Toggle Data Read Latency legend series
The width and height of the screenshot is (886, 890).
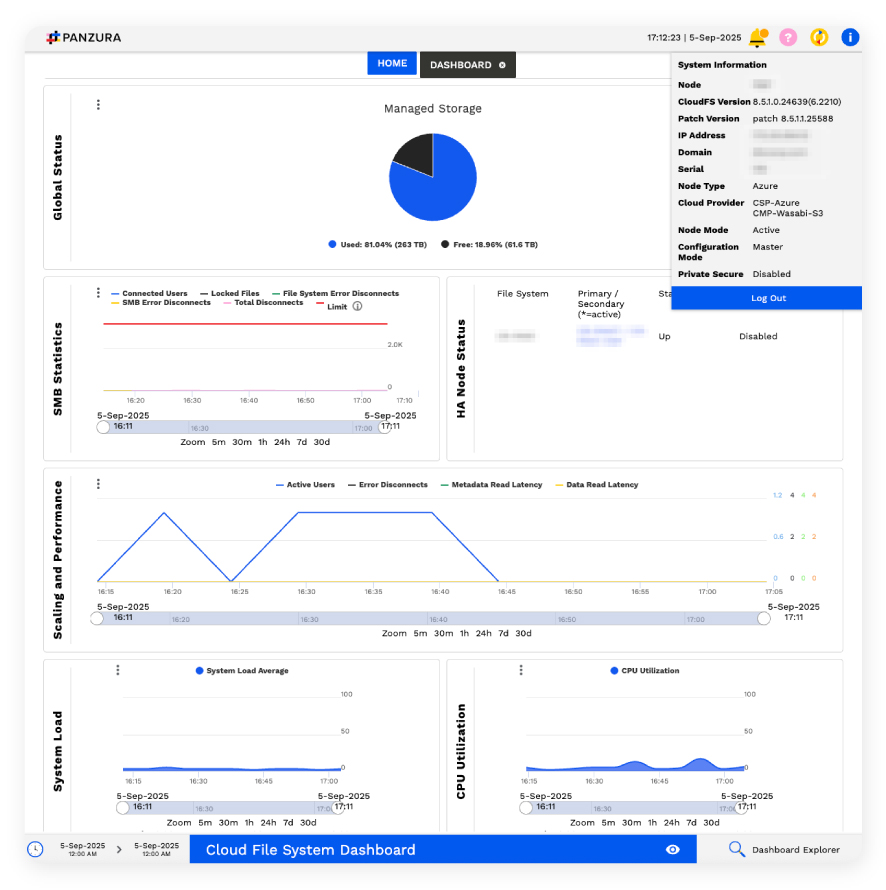point(597,485)
